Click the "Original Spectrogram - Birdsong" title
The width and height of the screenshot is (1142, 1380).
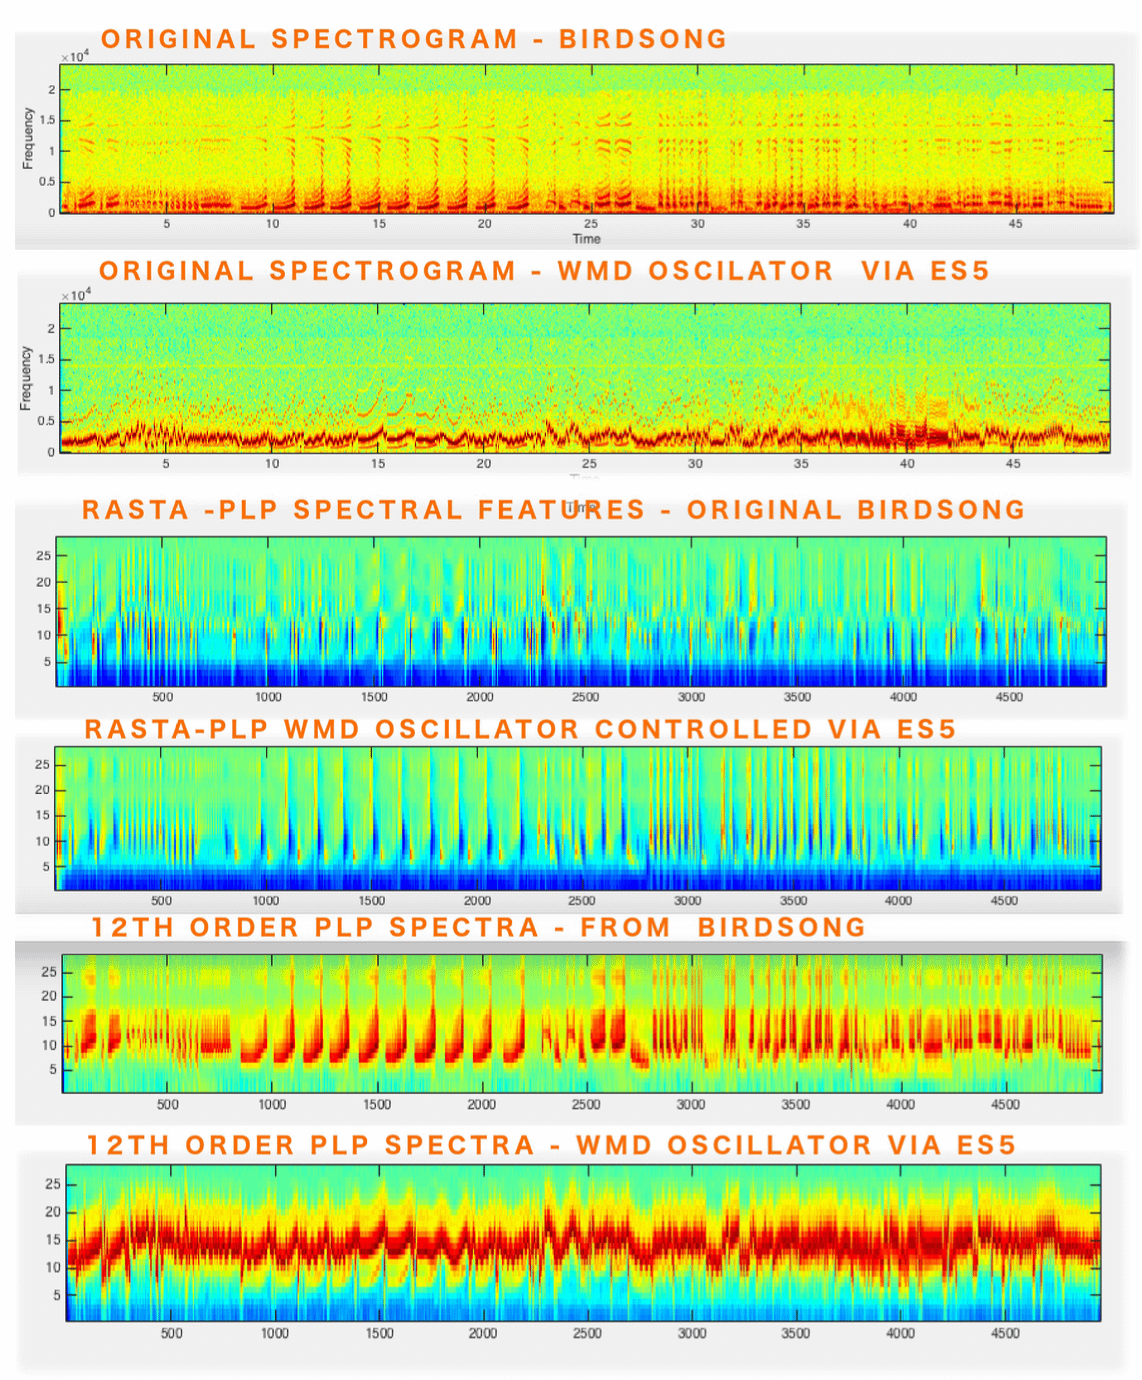point(414,39)
